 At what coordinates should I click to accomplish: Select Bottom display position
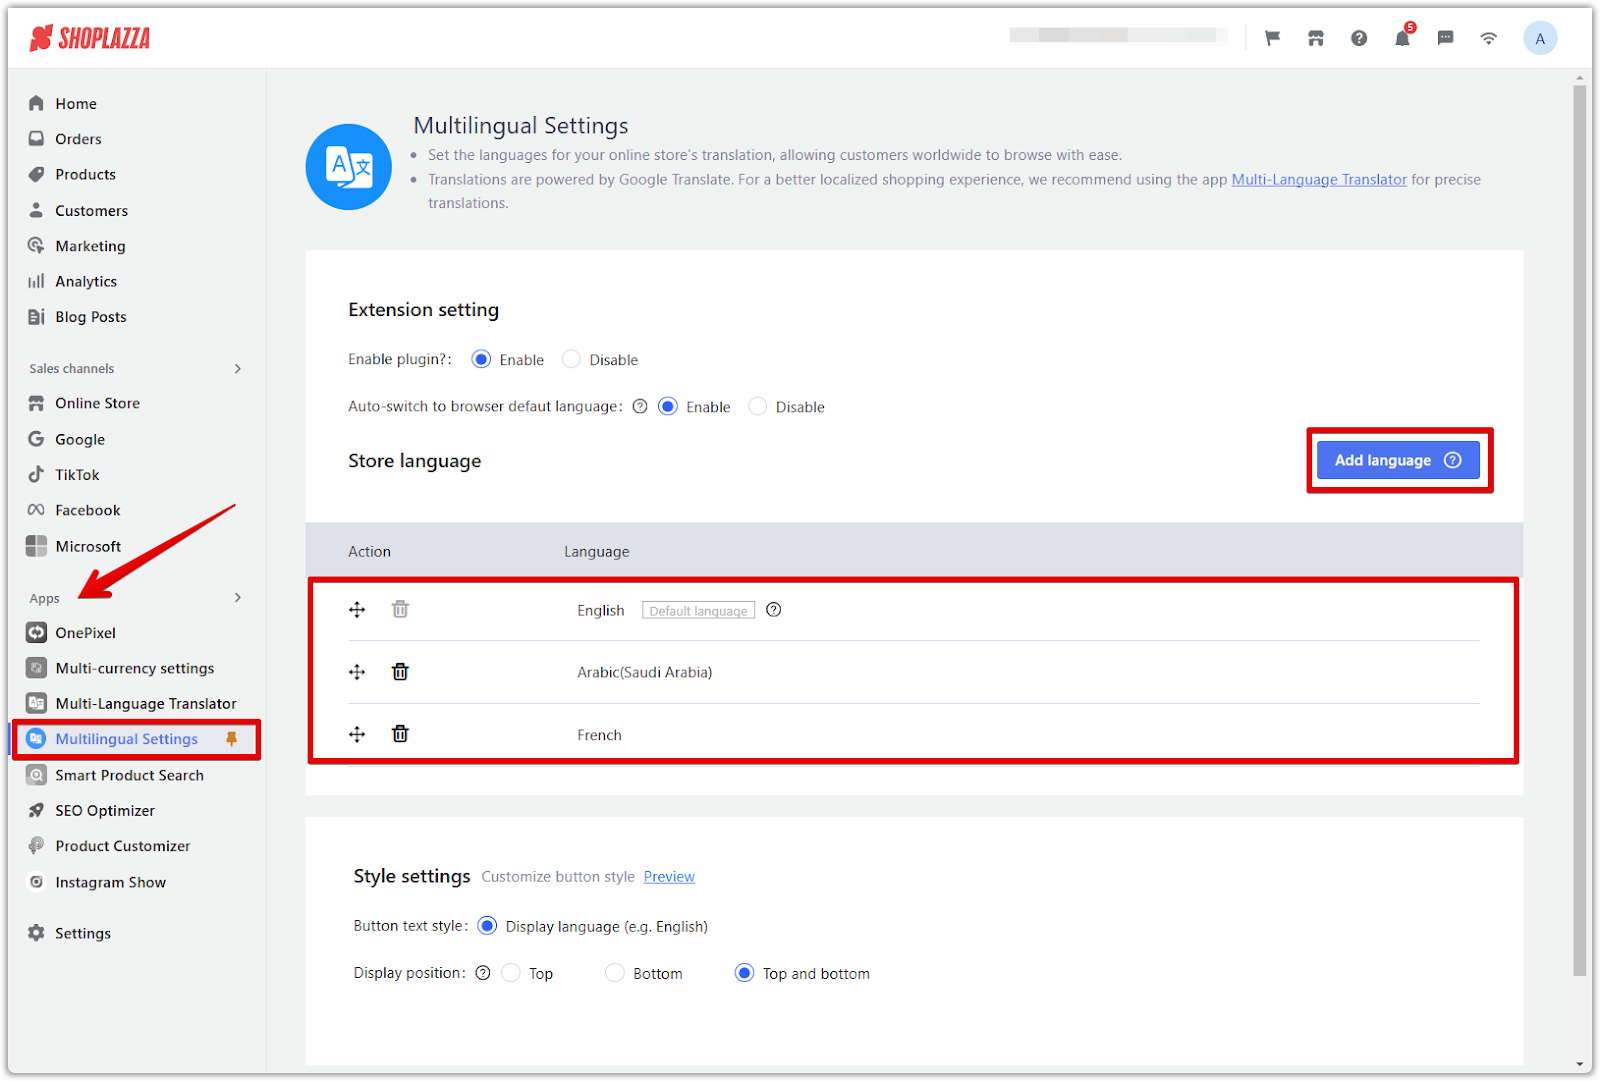615,973
